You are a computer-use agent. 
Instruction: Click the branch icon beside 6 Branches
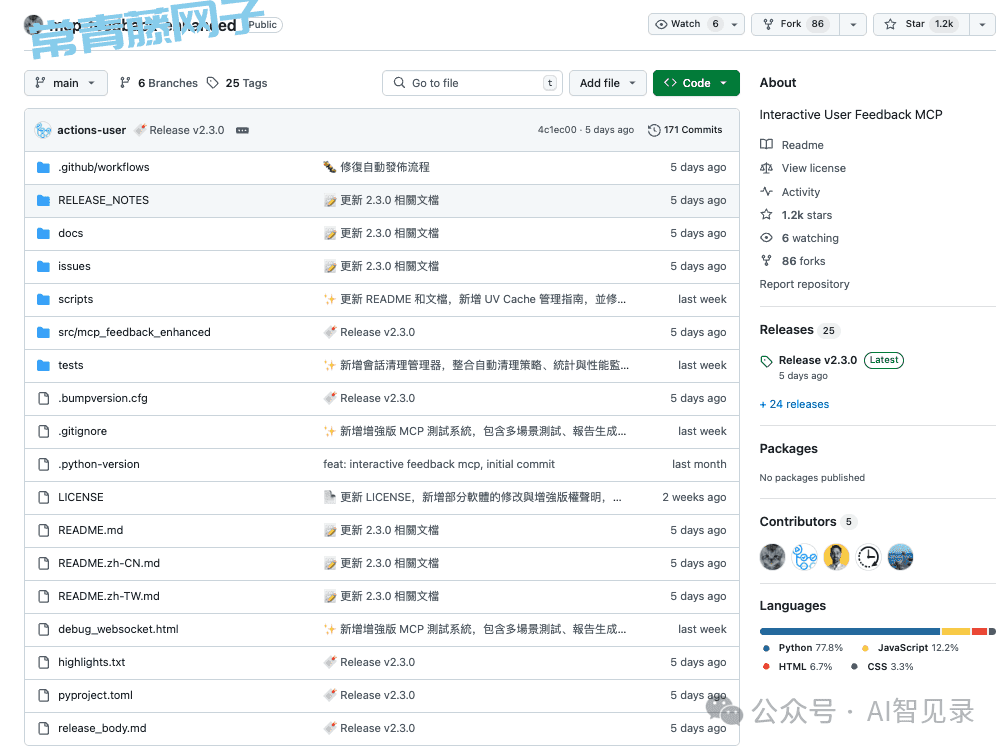[x=125, y=83]
